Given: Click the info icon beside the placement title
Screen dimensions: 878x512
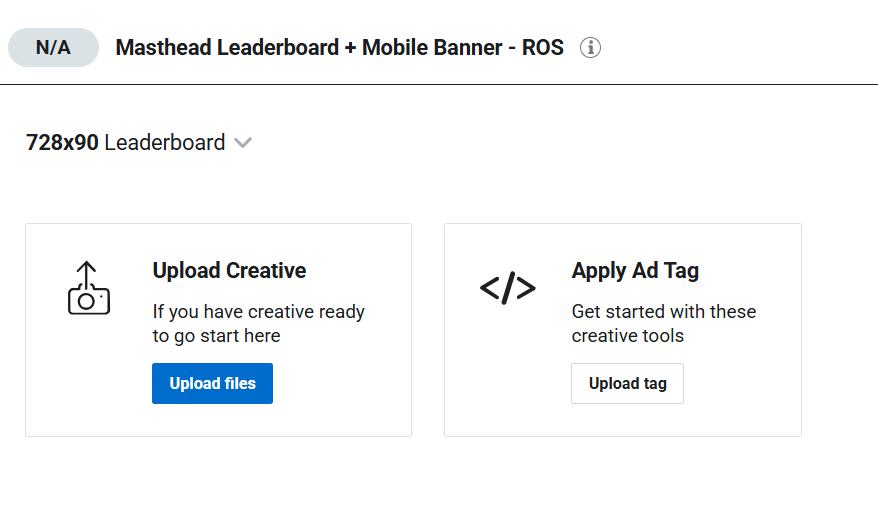Looking at the screenshot, I should (591, 47).
